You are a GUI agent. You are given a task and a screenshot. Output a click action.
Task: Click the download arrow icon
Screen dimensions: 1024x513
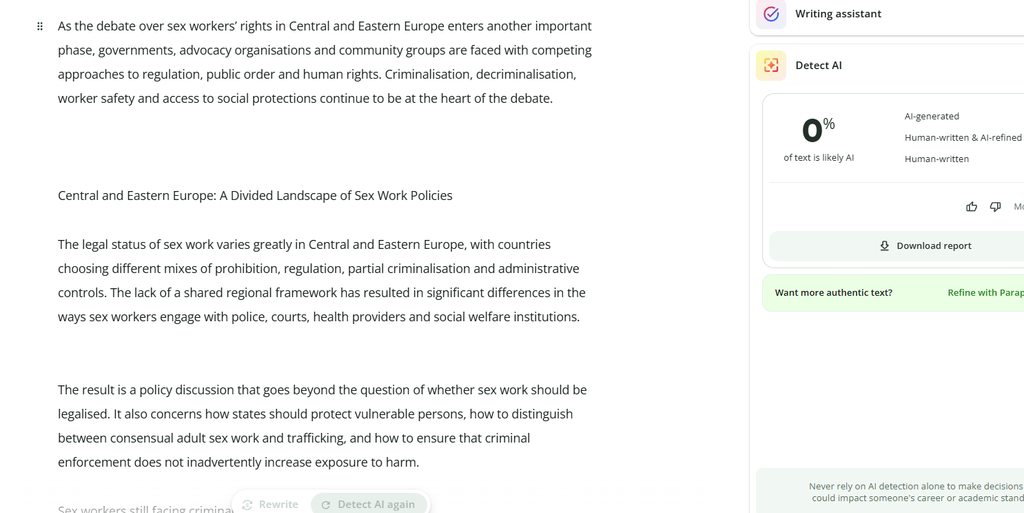click(884, 245)
